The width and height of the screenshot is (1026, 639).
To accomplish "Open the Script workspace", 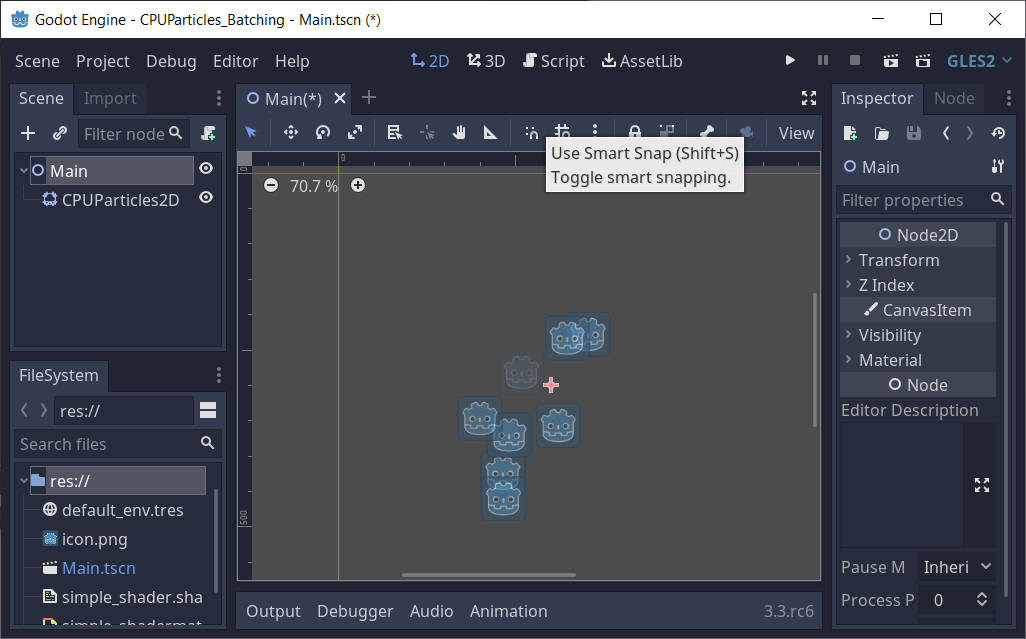I will pyautogui.click(x=554, y=61).
